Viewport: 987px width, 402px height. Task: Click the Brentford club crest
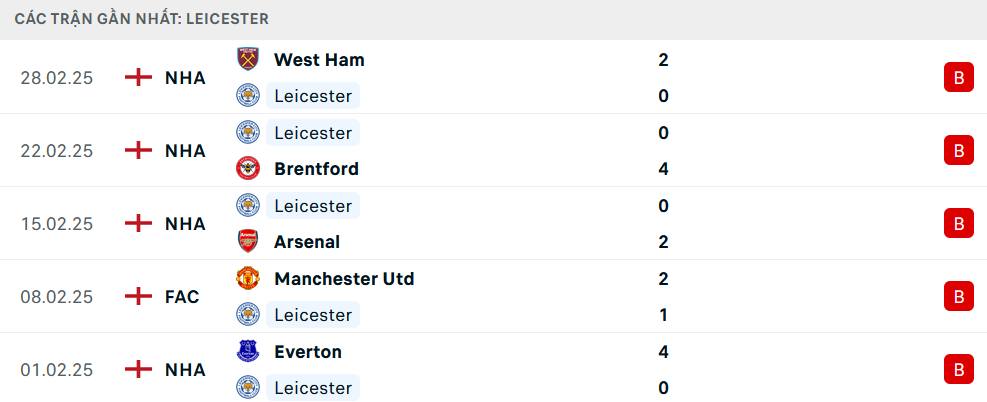[x=247, y=168]
